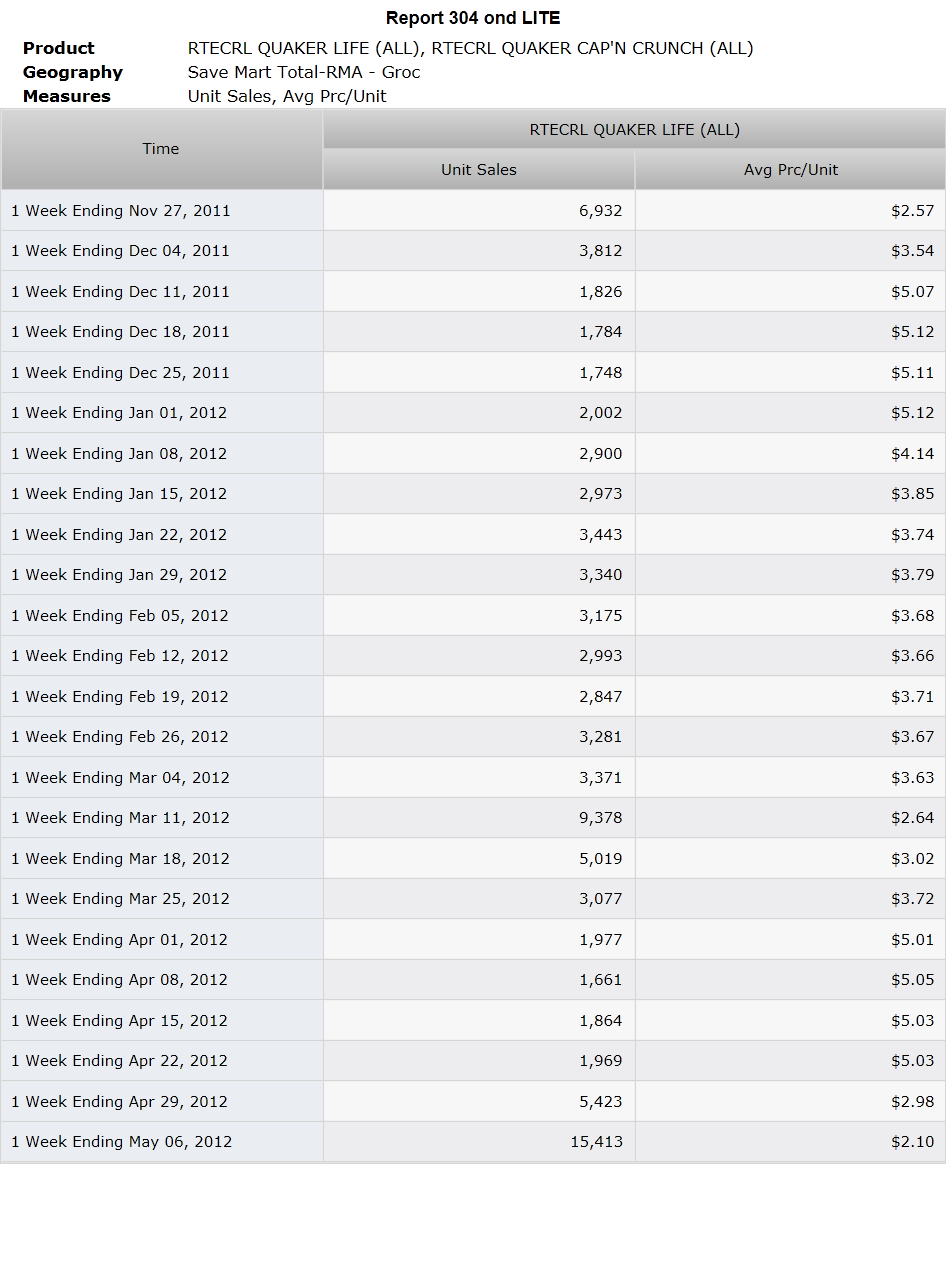Click the "Time" column header
This screenshot has height=1284, width=946.
coord(161,149)
